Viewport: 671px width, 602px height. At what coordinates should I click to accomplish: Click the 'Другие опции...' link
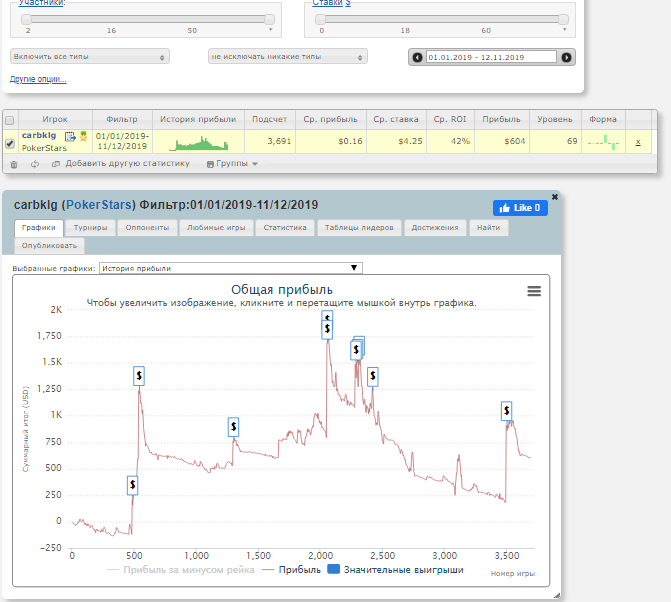tap(38, 79)
